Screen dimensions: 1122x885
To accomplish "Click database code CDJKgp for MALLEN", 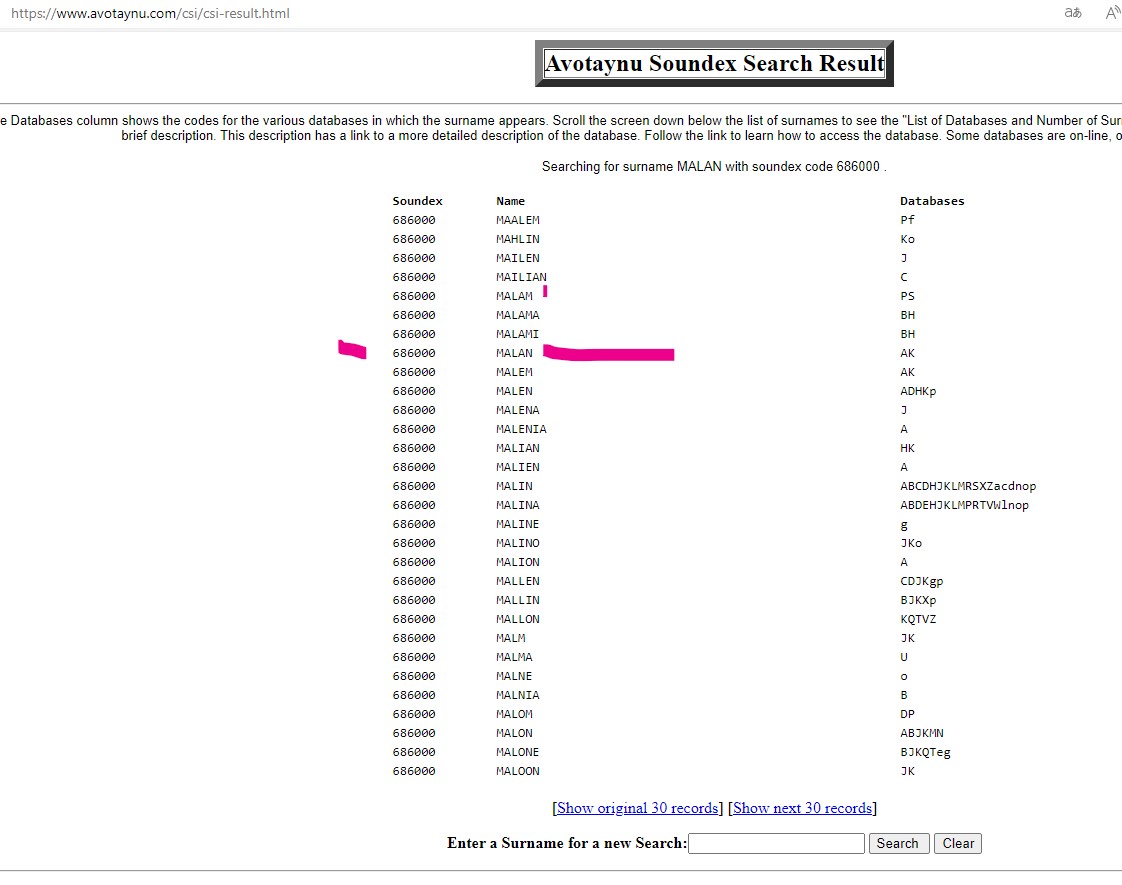I will (922, 581).
